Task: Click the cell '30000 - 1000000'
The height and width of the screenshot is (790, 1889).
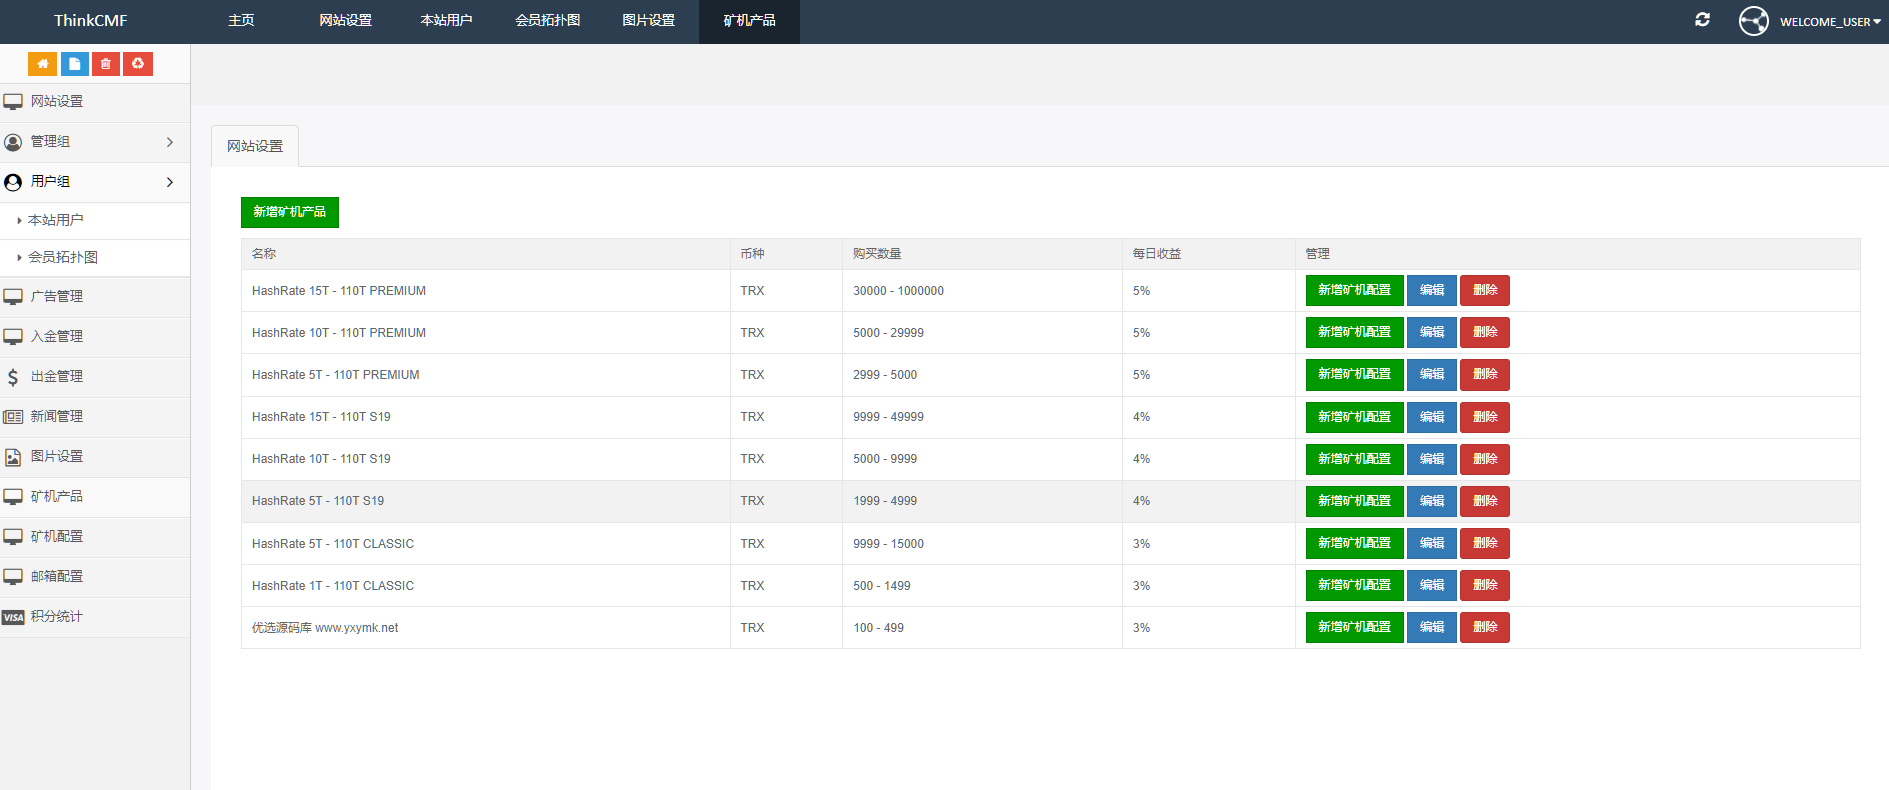Action: click(898, 291)
